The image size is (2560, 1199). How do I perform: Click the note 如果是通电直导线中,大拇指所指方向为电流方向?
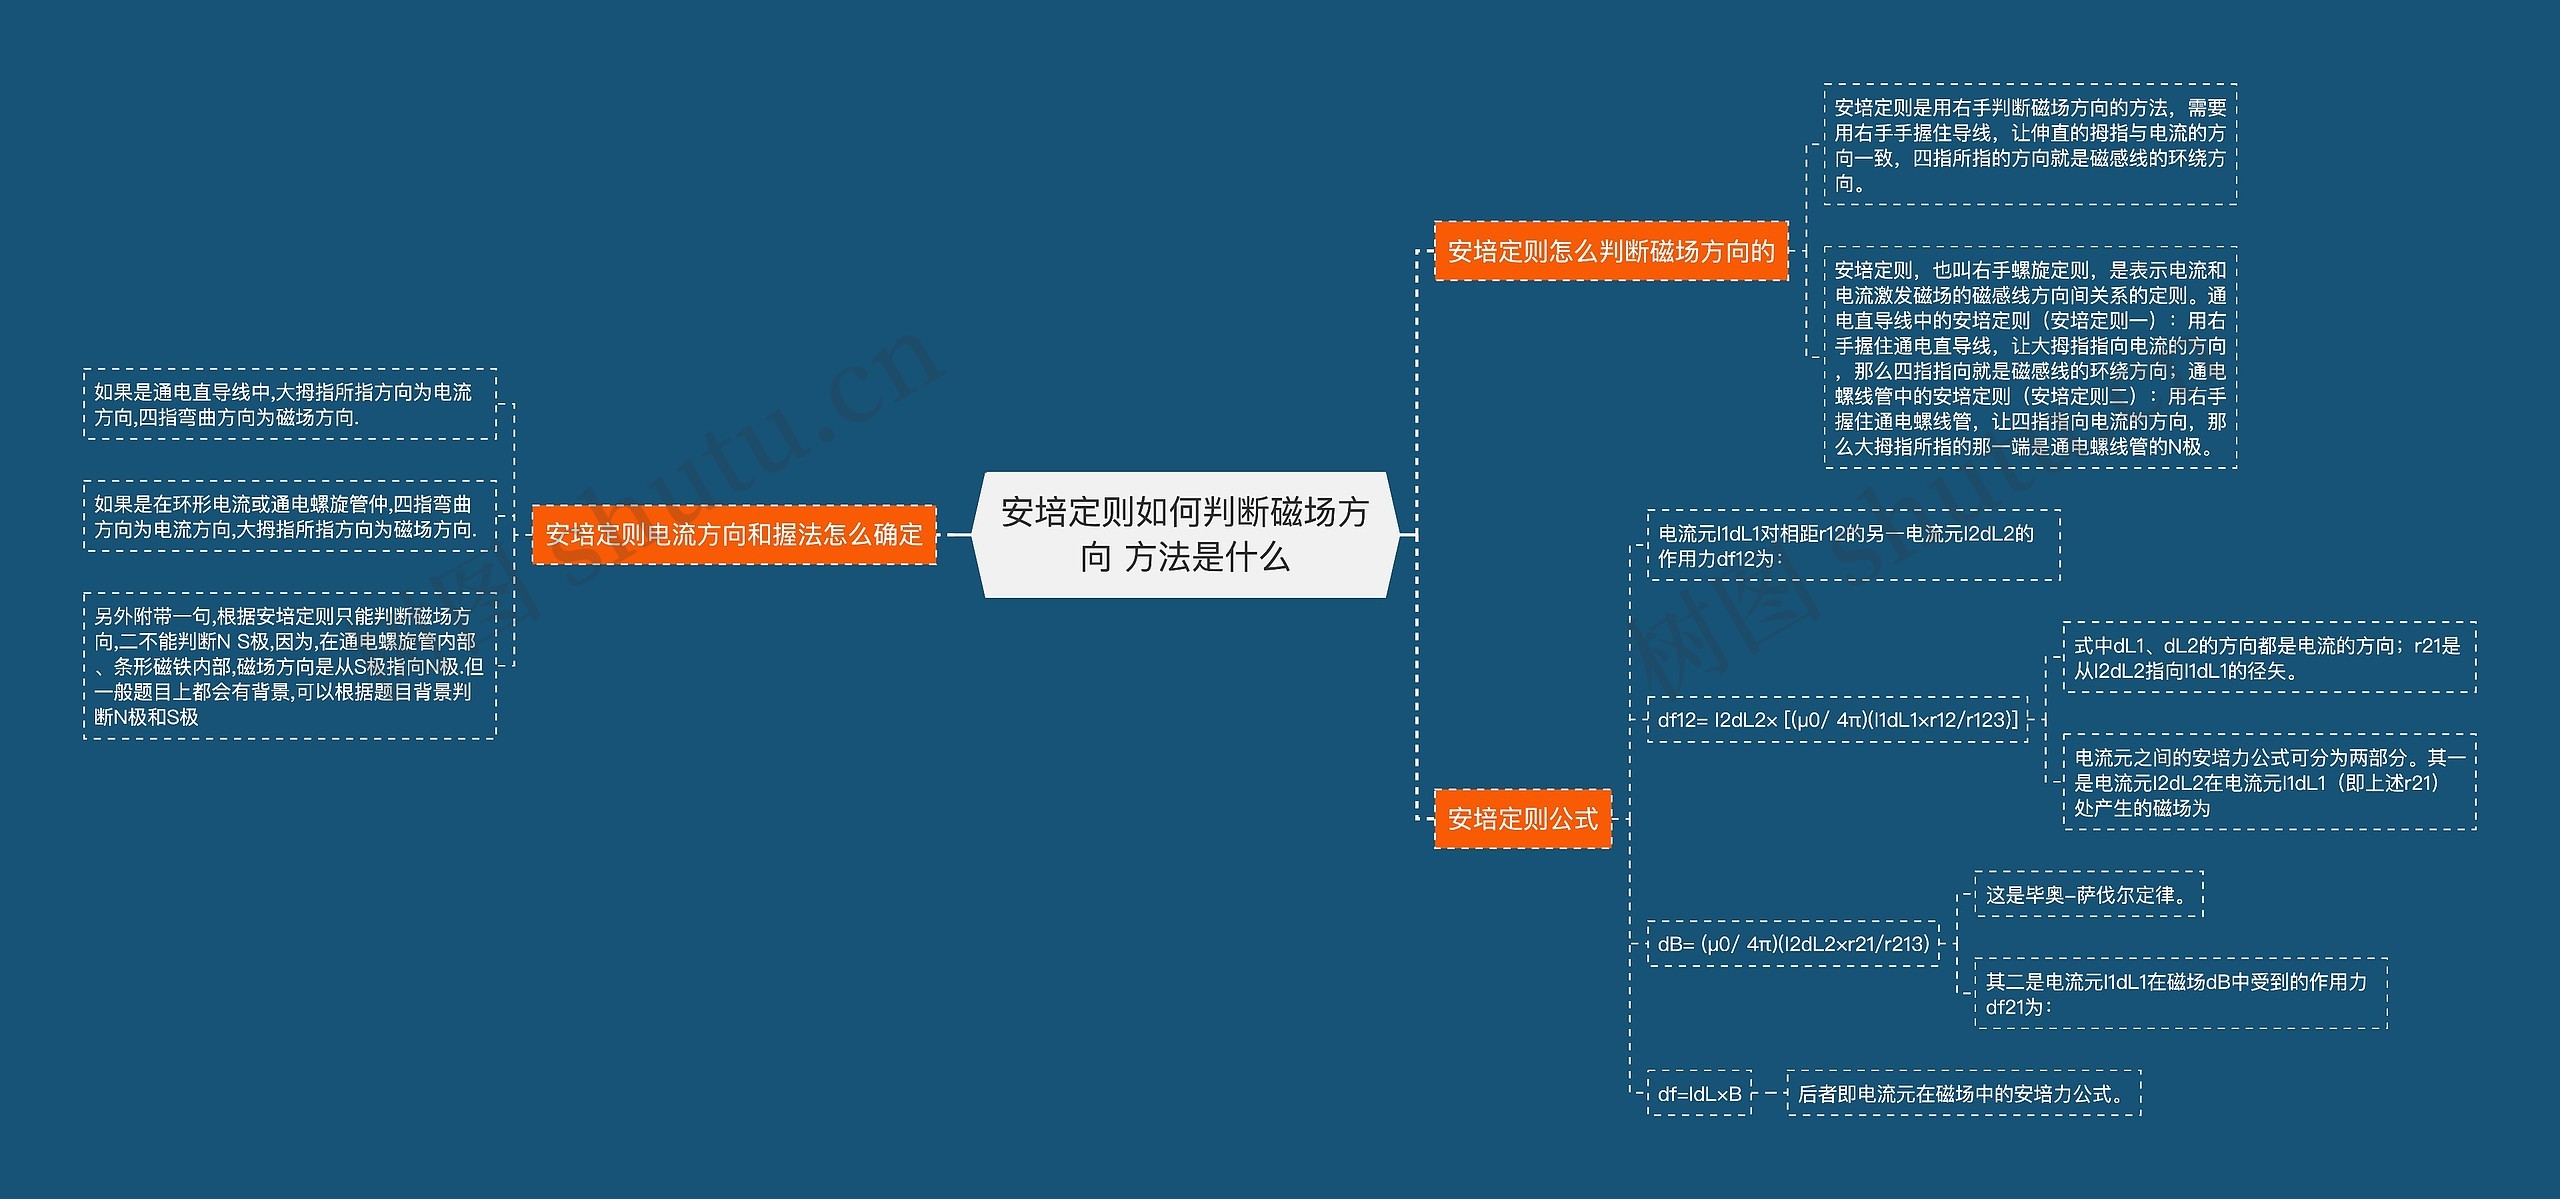290,404
